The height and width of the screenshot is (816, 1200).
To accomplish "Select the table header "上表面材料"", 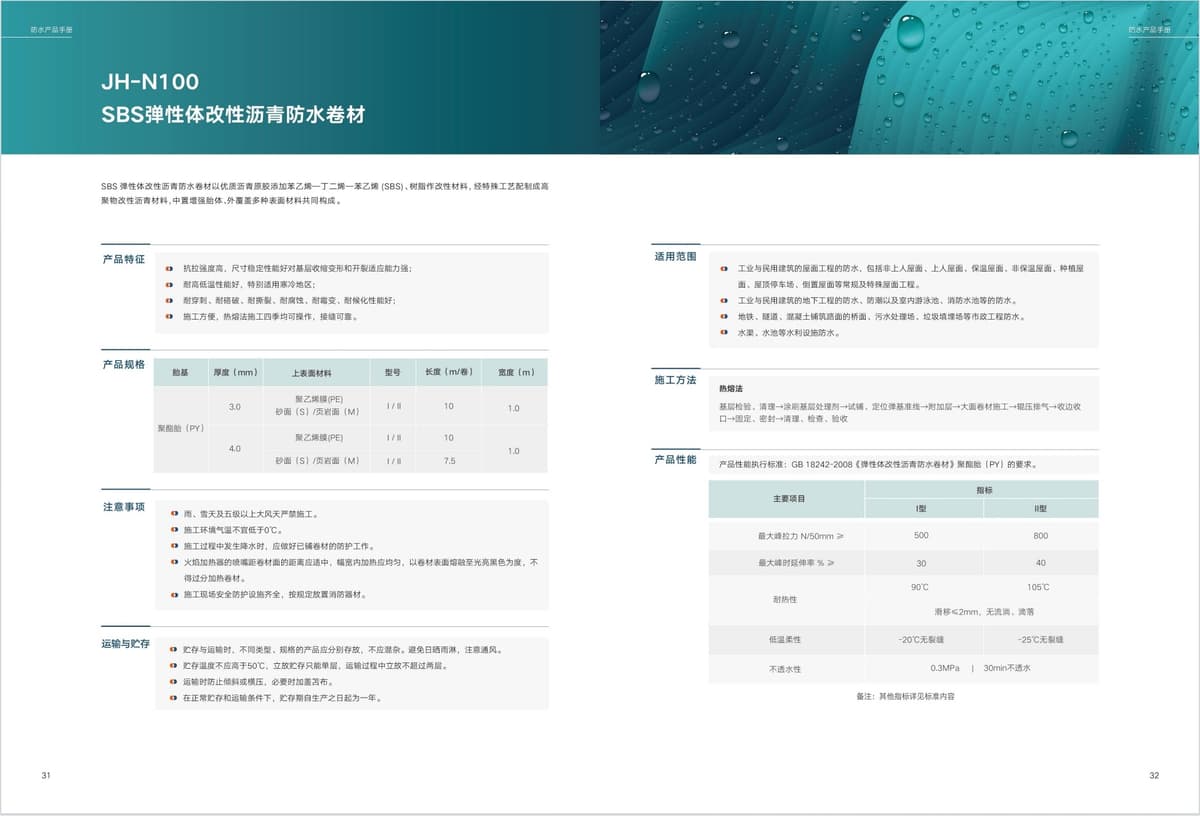I will pos(312,373).
